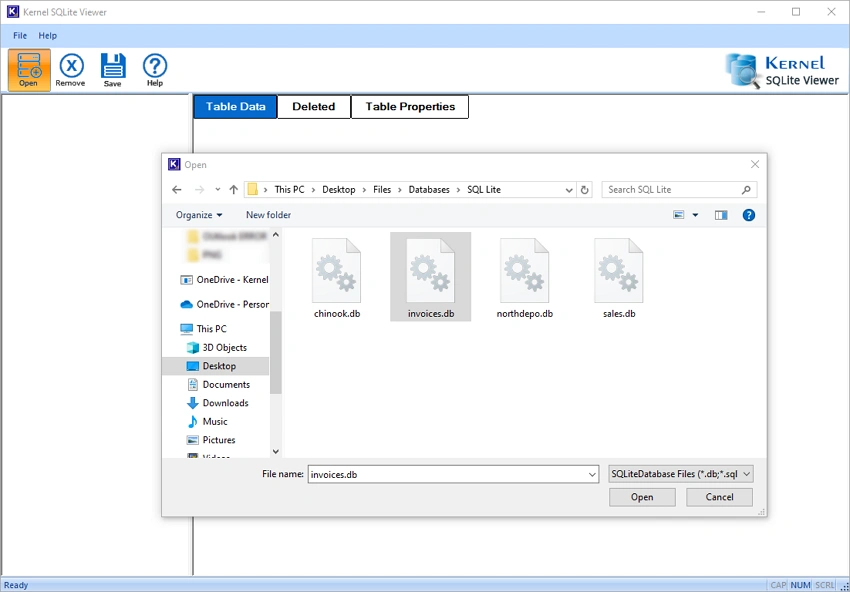Viewport: 850px width, 592px height.
Task: Click Desktop in the address path
Action: (339, 190)
